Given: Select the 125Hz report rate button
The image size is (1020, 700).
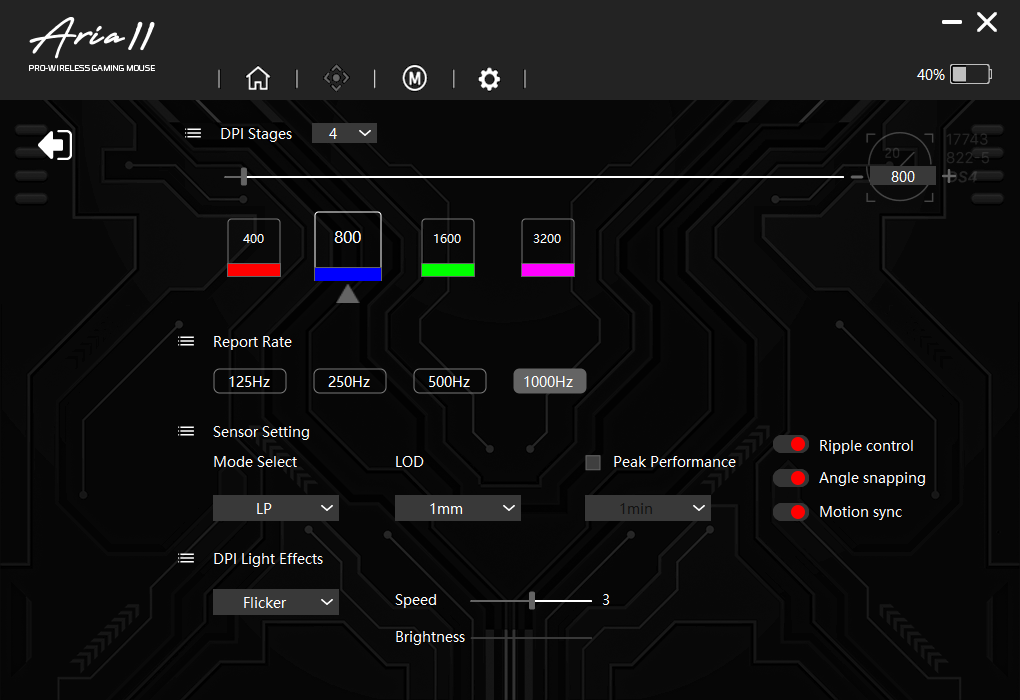Looking at the screenshot, I should [x=249, y=381].
